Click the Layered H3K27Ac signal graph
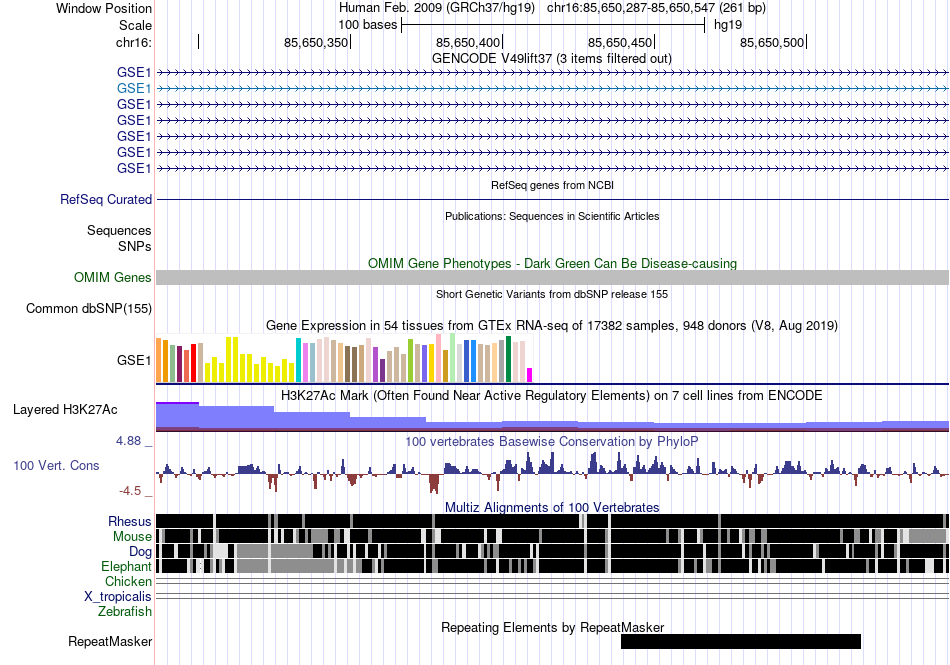950x665 pixels. click(552, 417)
